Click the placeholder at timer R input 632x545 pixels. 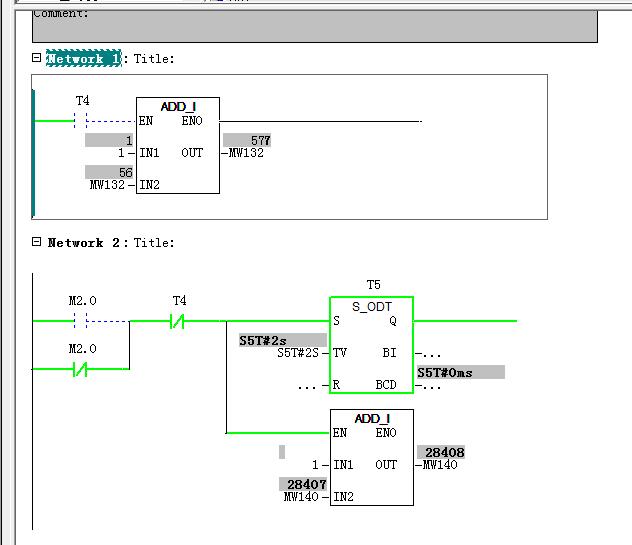click(307, 386)
